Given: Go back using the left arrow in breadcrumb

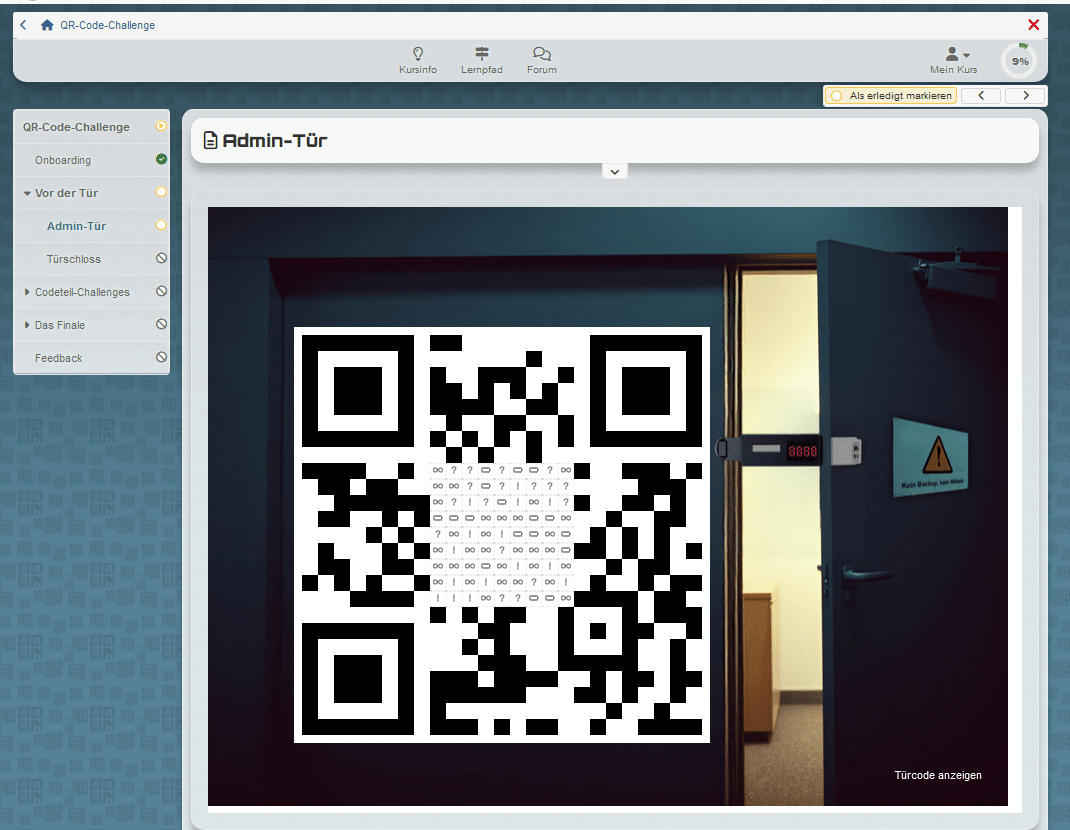Looking at the screenshot, I should pyautogui.click(x=23, y=25).
